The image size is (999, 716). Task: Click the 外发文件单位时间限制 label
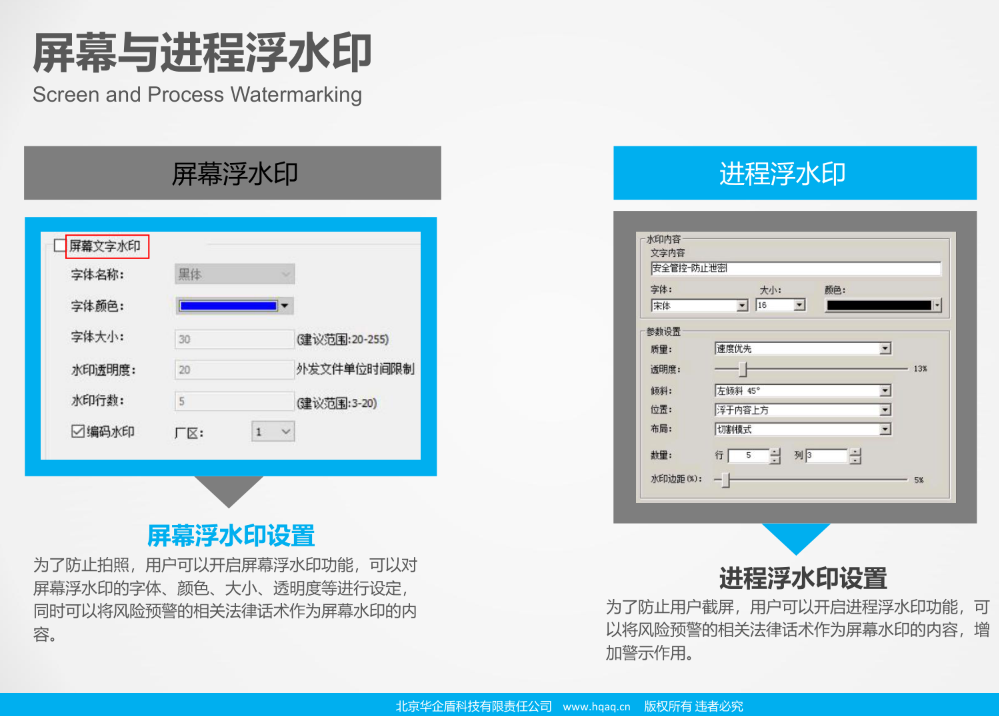pos(356,369)
